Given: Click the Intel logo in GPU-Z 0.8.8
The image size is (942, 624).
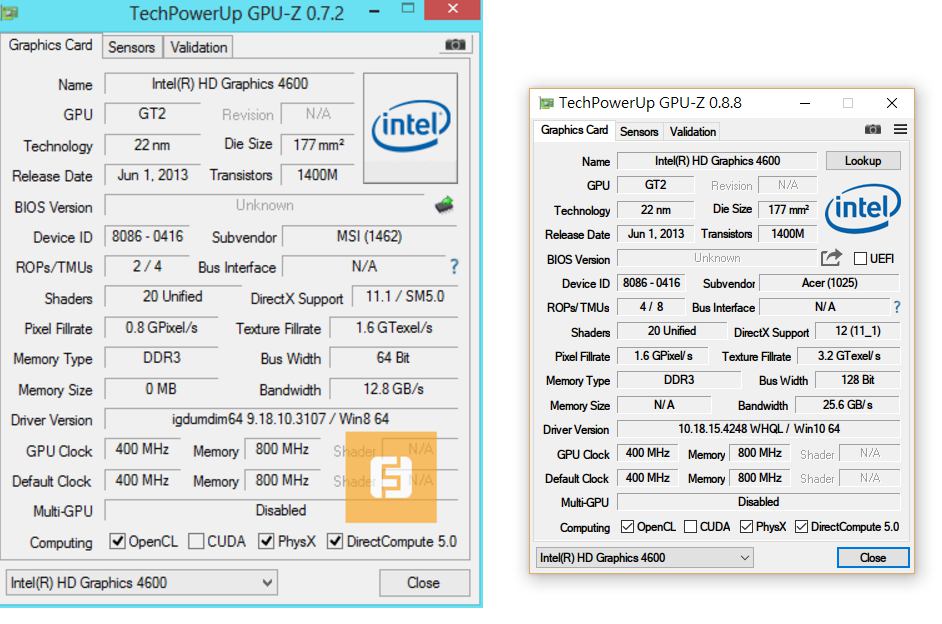Looking at the screenshot, I should (x=863, y=208).
